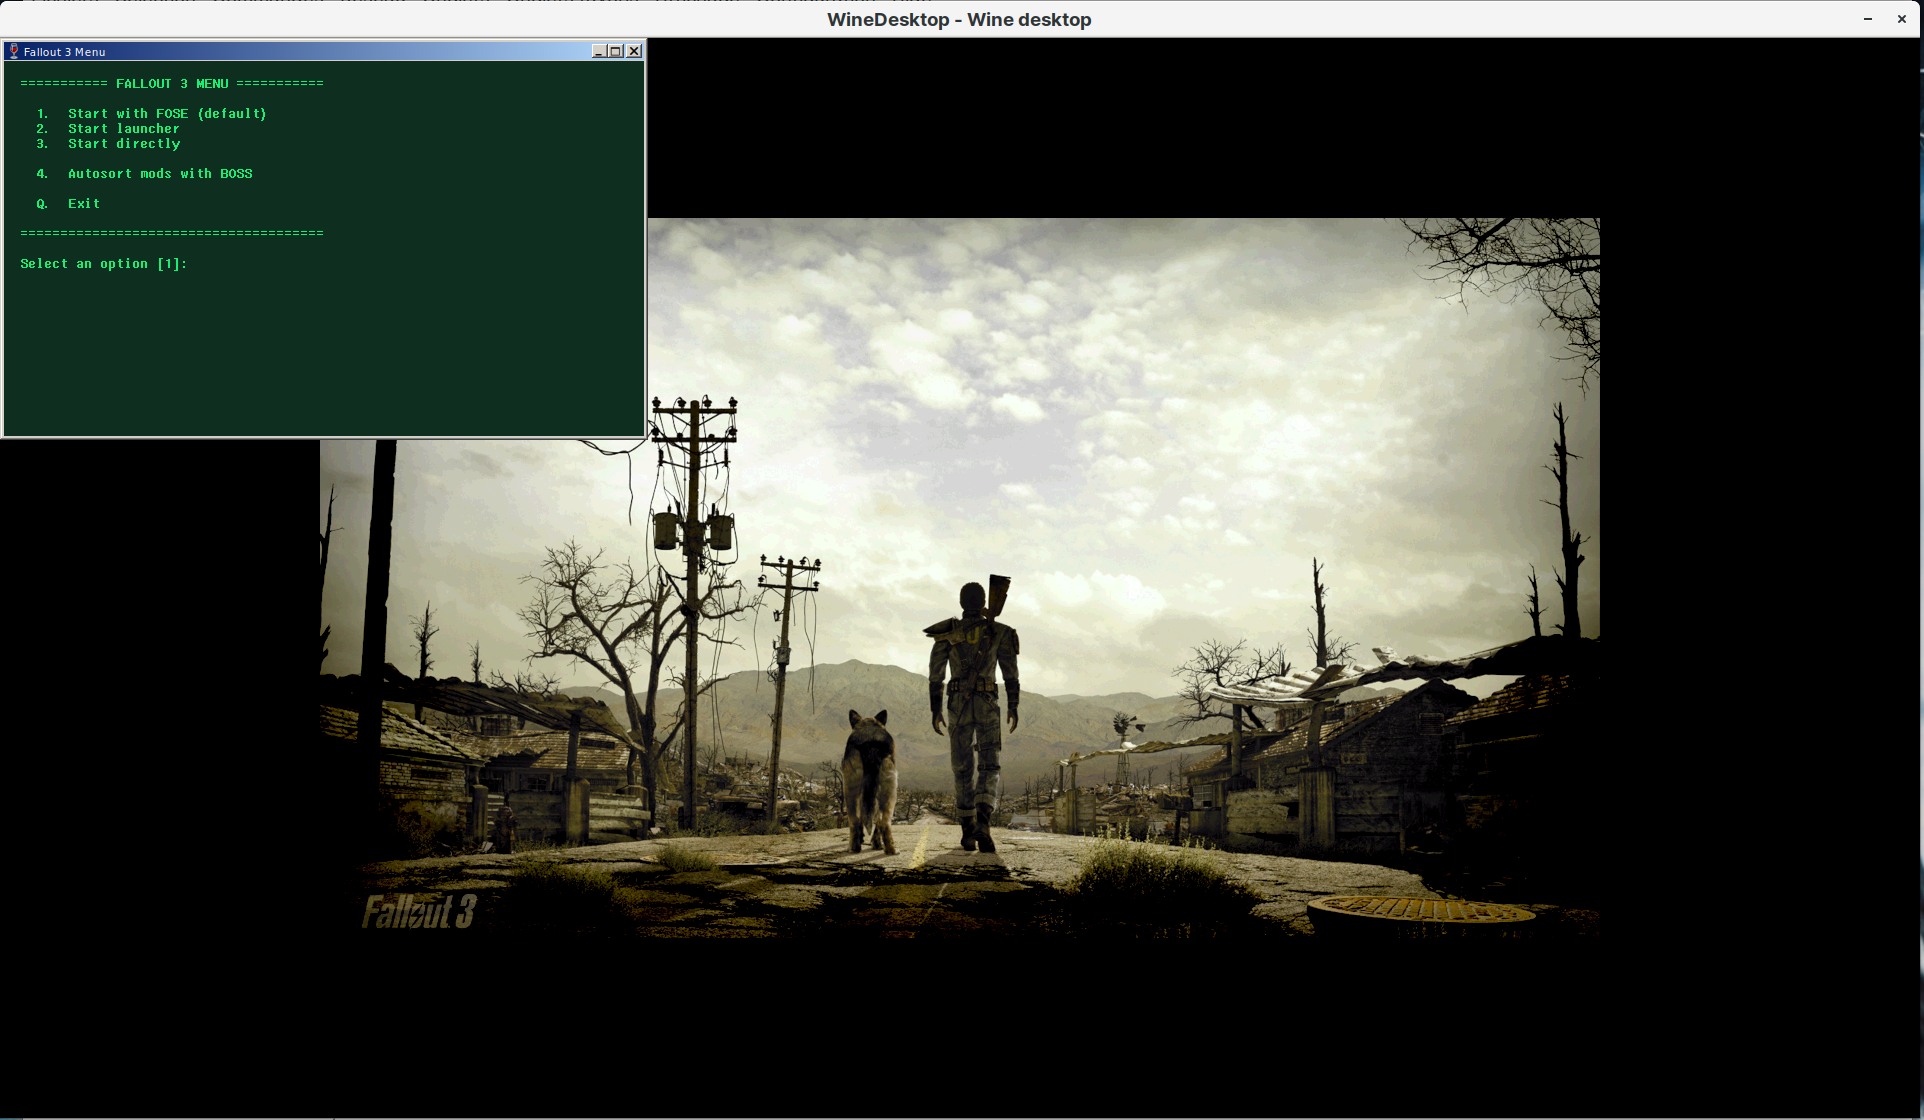This screenshot has height=1120, width=1924.
Task: Click the 'Exit' option text
Action: coord(84,204)
